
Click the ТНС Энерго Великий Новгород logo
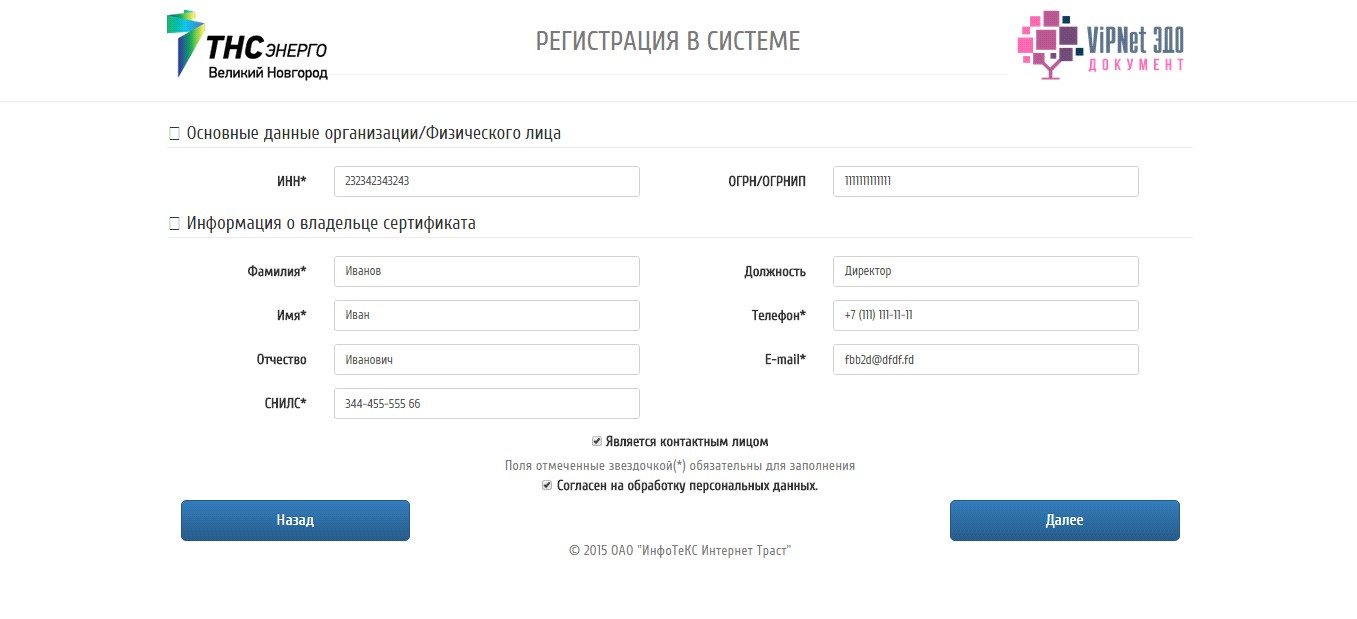tap(247, 45)
